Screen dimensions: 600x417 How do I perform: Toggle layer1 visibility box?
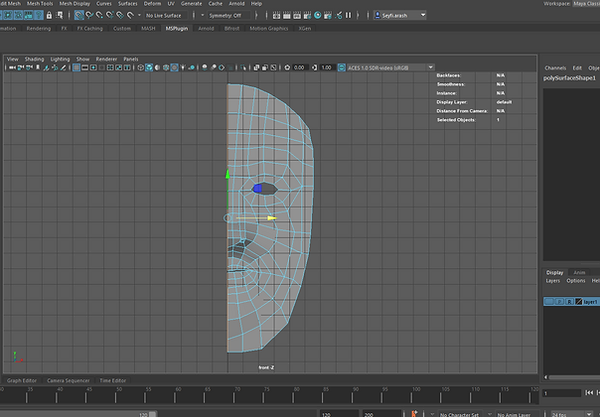tap(549, 302)
